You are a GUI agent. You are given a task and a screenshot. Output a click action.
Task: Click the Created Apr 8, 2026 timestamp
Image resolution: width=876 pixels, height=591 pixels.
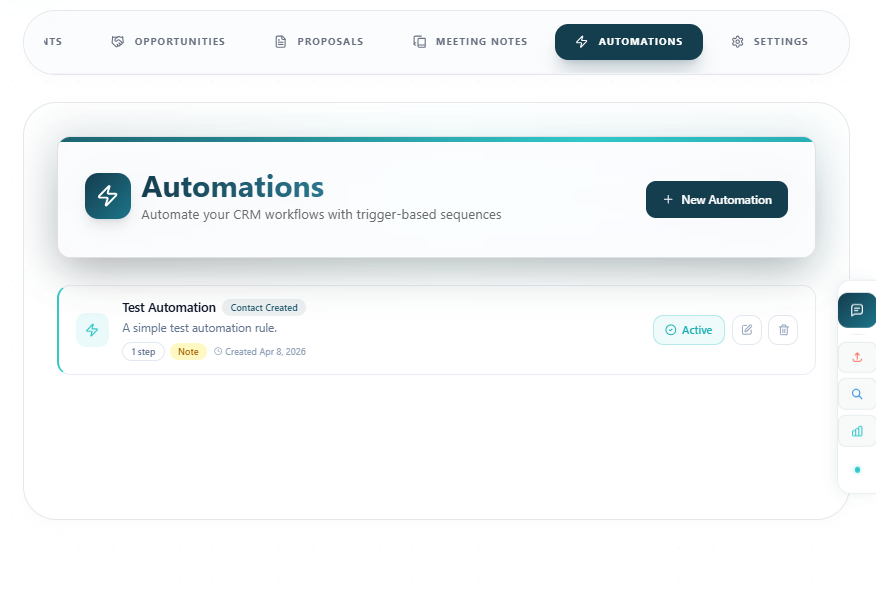click(260, 351)
